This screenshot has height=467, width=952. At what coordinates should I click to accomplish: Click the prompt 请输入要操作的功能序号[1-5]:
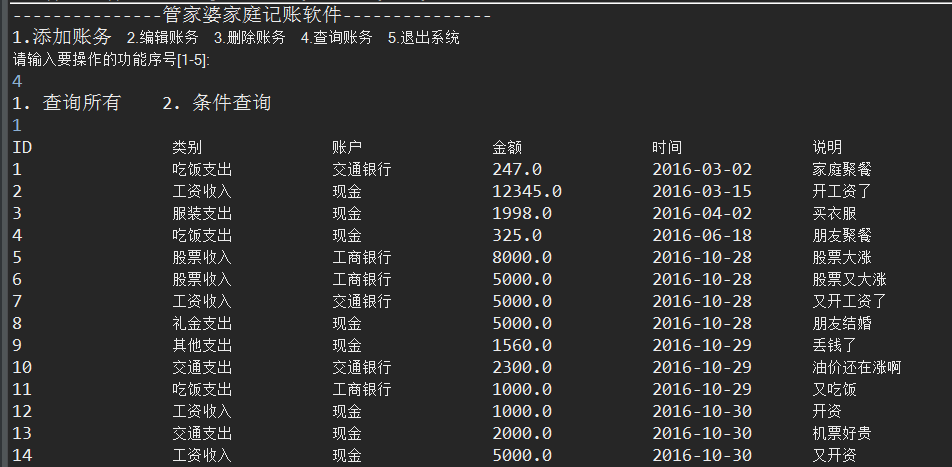[111, 60]
